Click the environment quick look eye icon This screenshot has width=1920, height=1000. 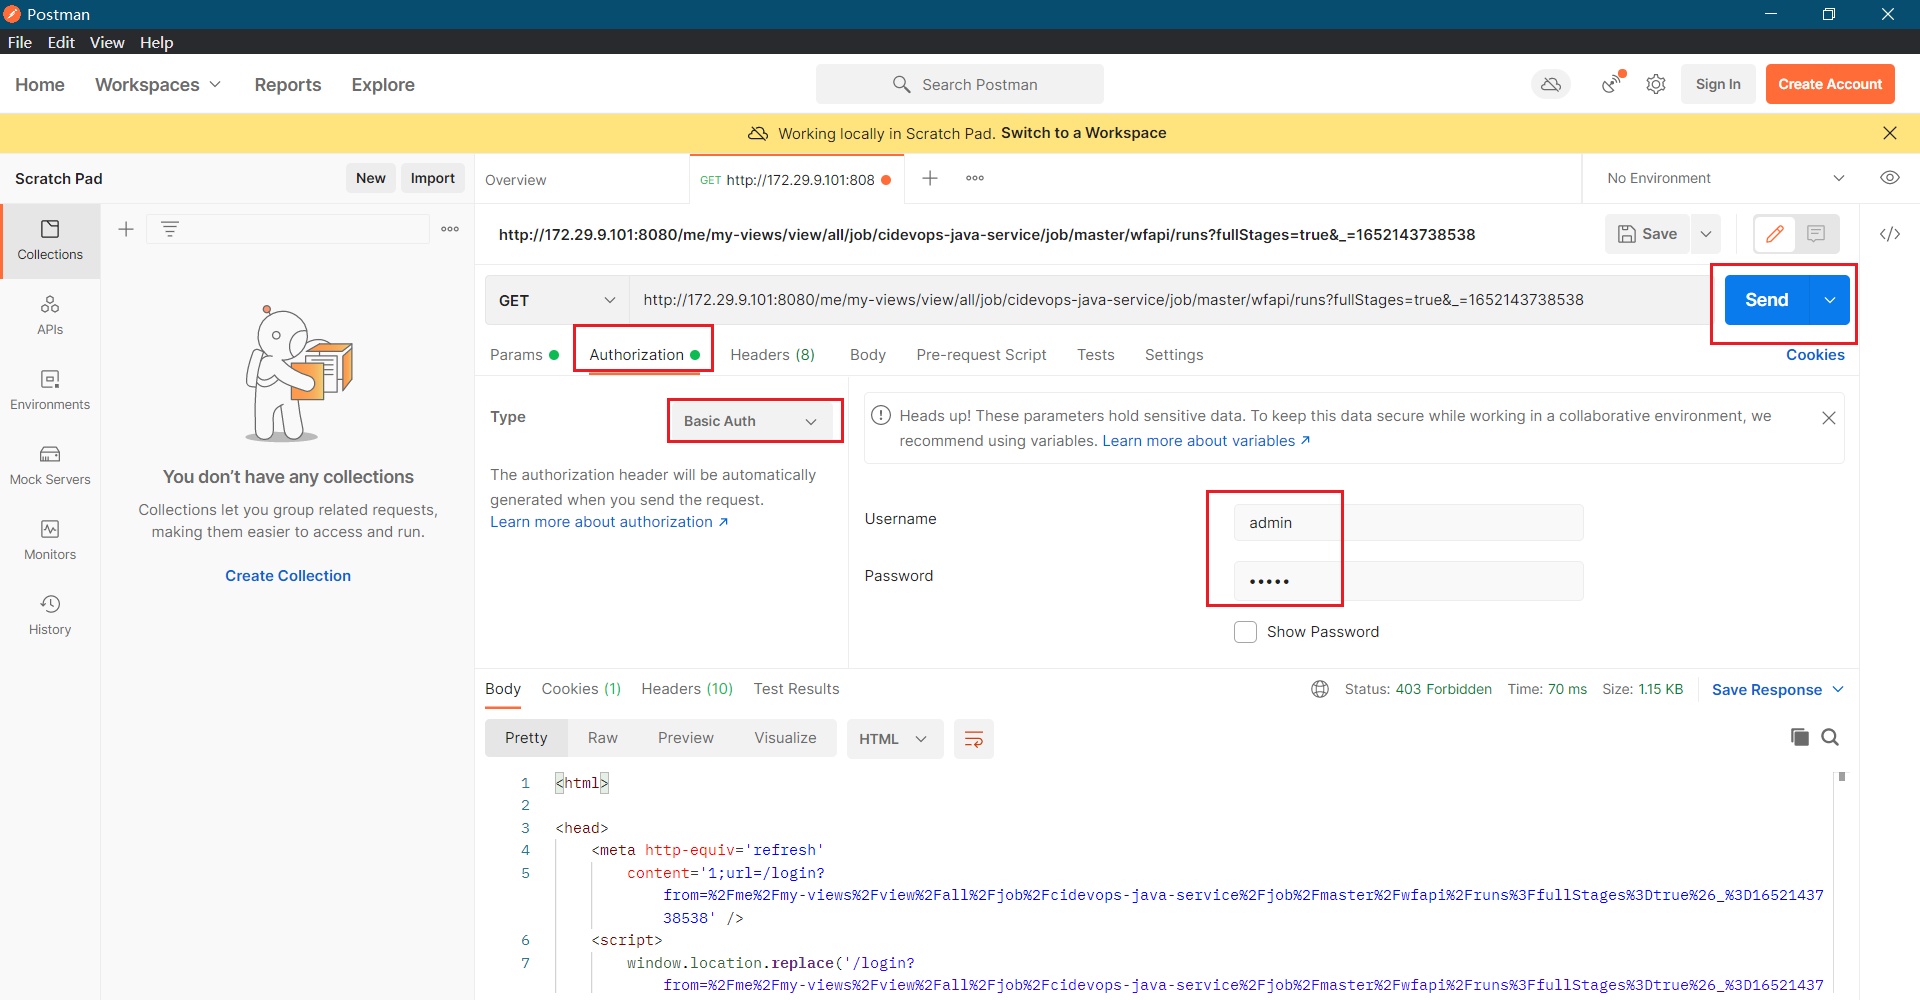click(x=1890, y=178)
